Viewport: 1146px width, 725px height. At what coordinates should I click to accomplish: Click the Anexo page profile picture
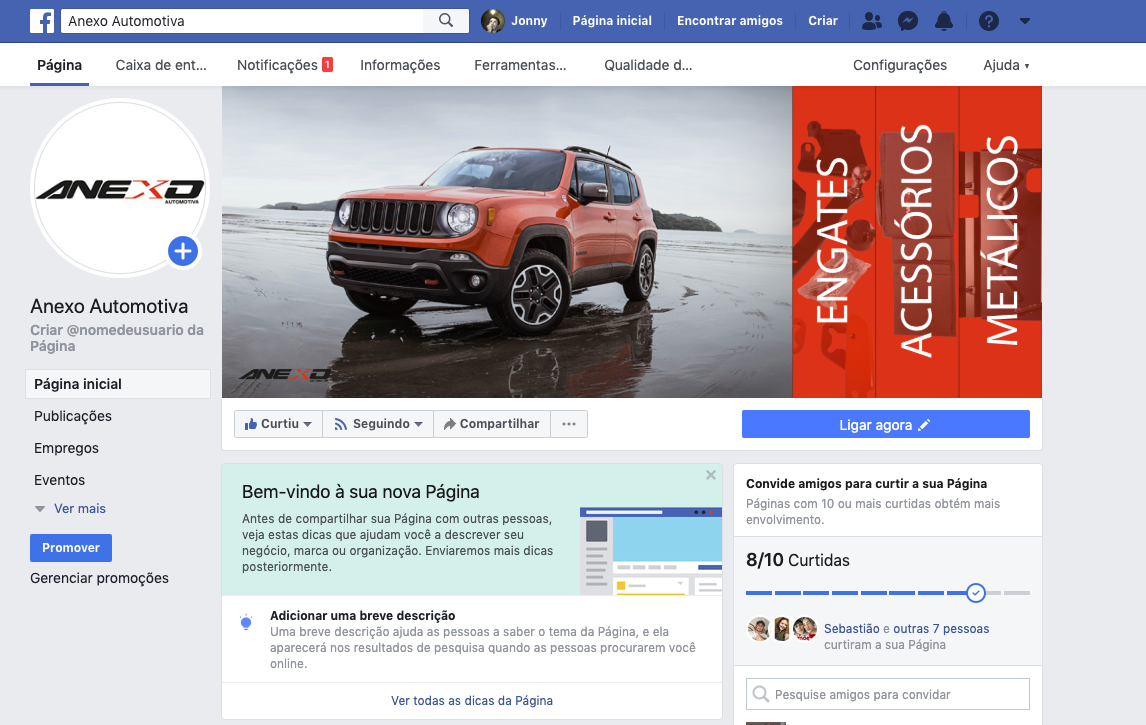pos(121,189)
